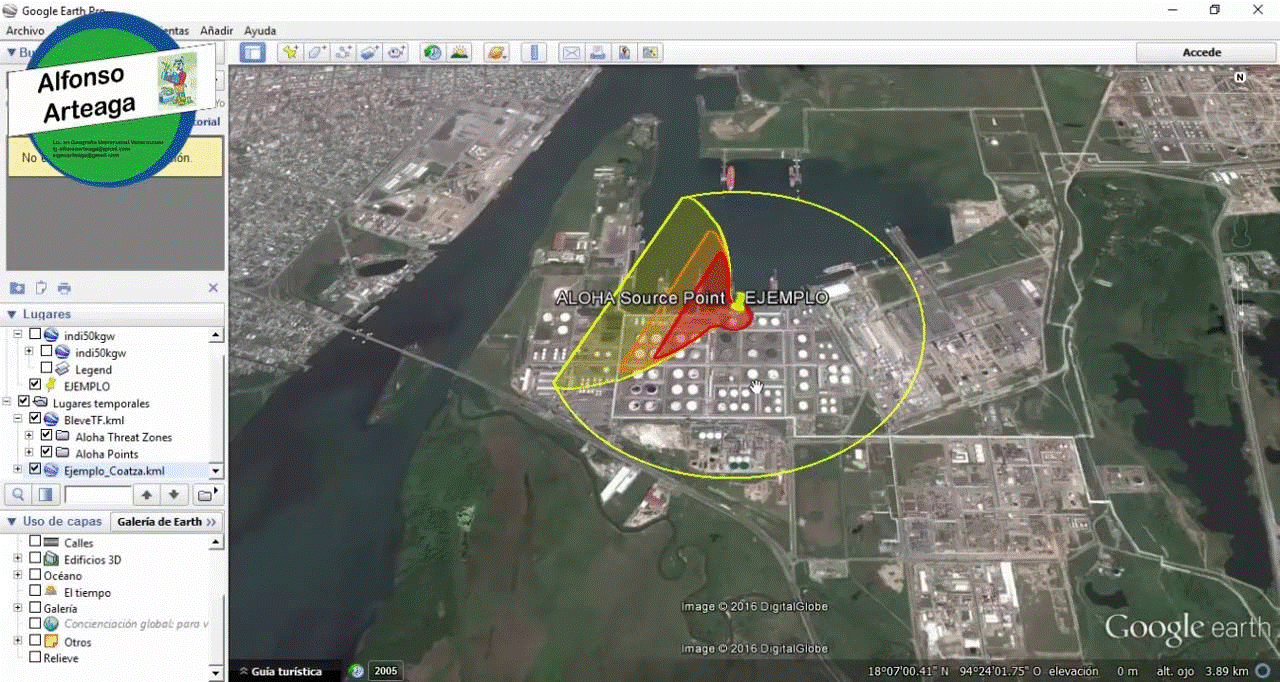The height and width of the screenshot is (682, 1280).
Task: Enable the El tiempo layer
Action: [35, 591]
